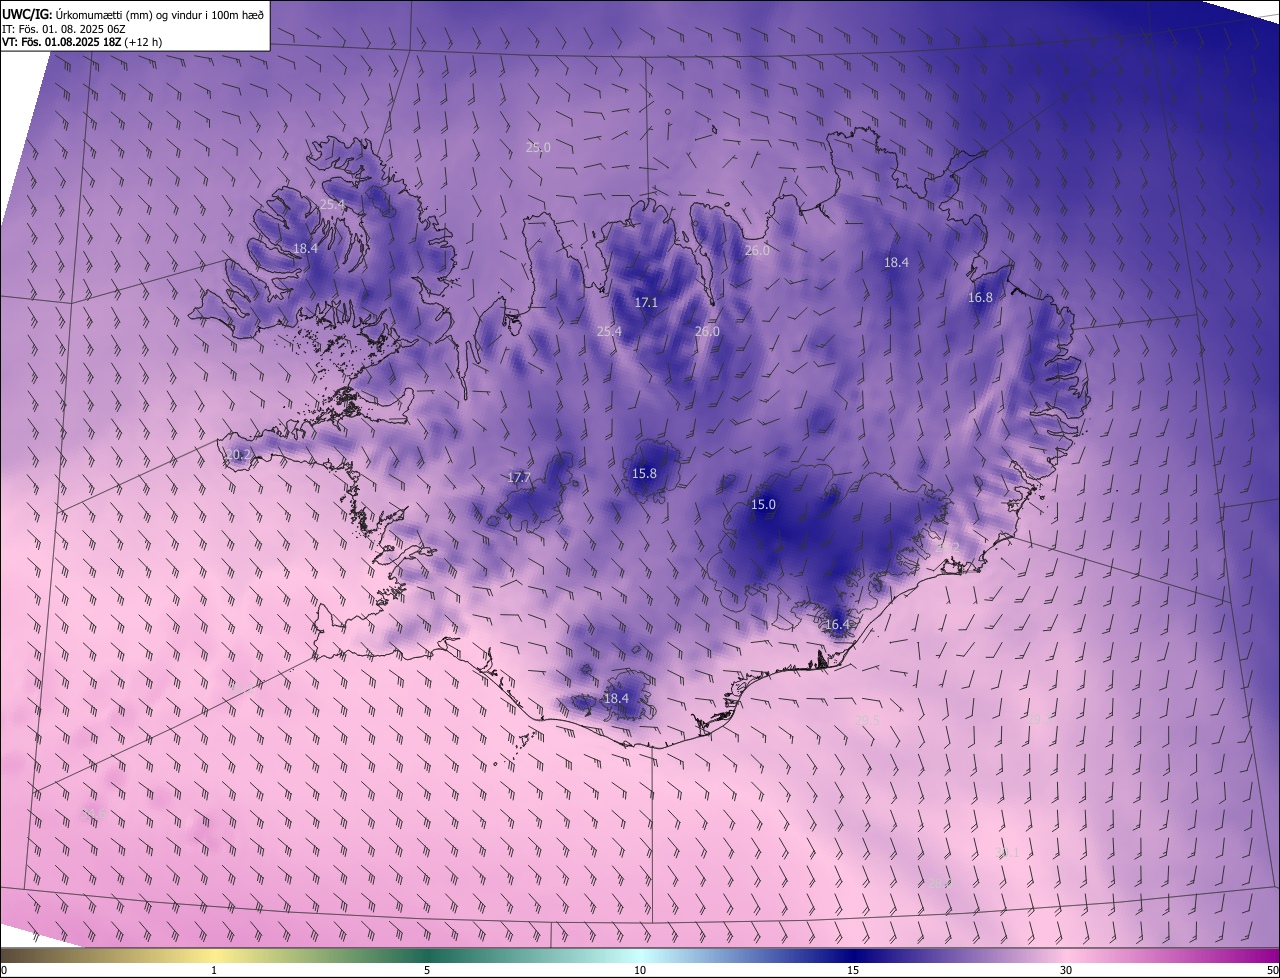
Task: Click the '5' label on the color scale
Action: (427, 970)
